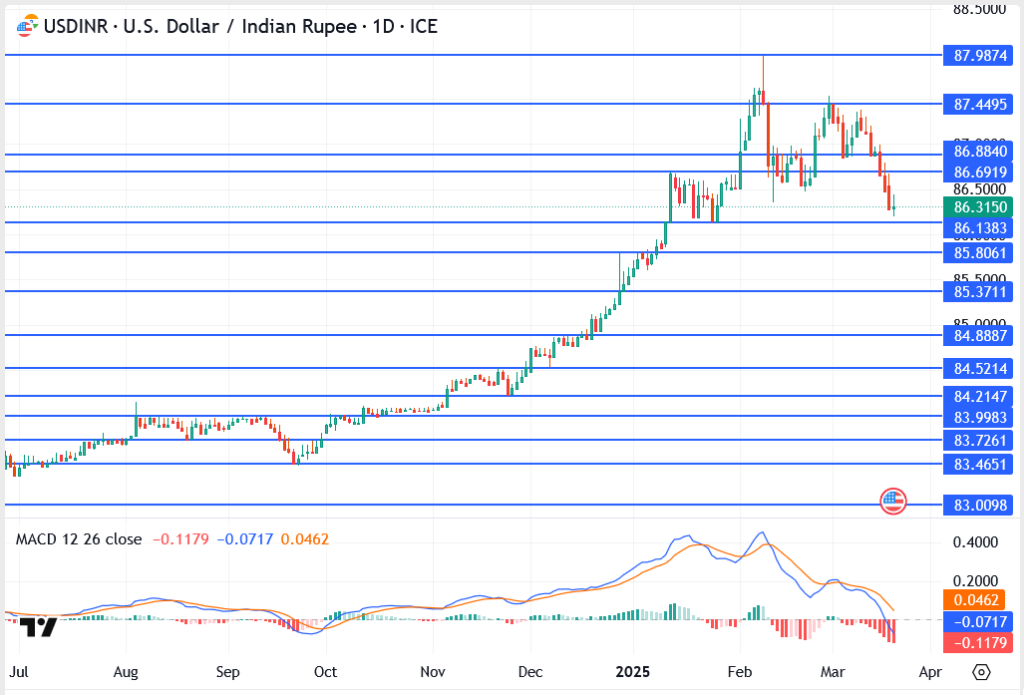Click the red -0.1179 histogram value label
The width and height of the screenshot is (1024, 695).
pos(978,642)
